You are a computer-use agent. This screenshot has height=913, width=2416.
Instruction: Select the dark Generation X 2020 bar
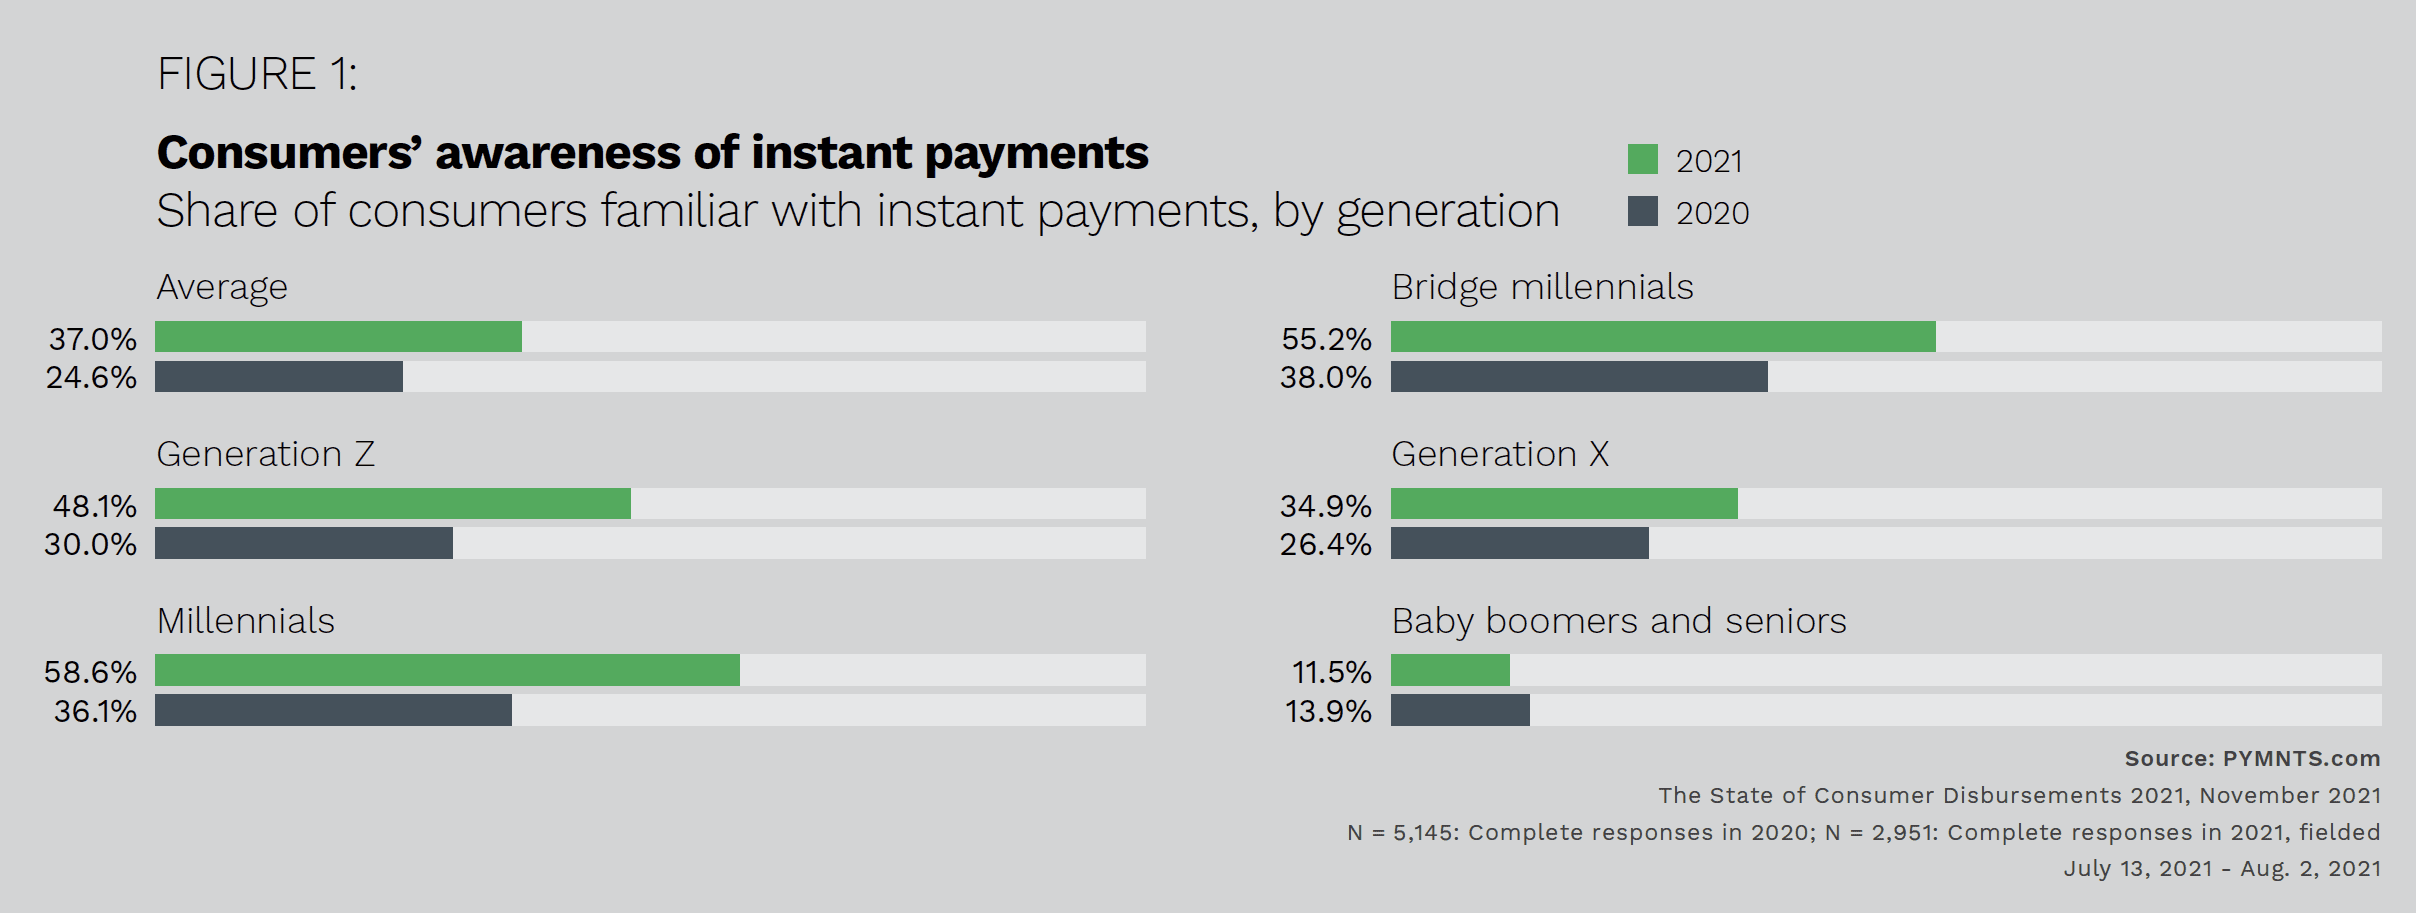[1520, 543]
